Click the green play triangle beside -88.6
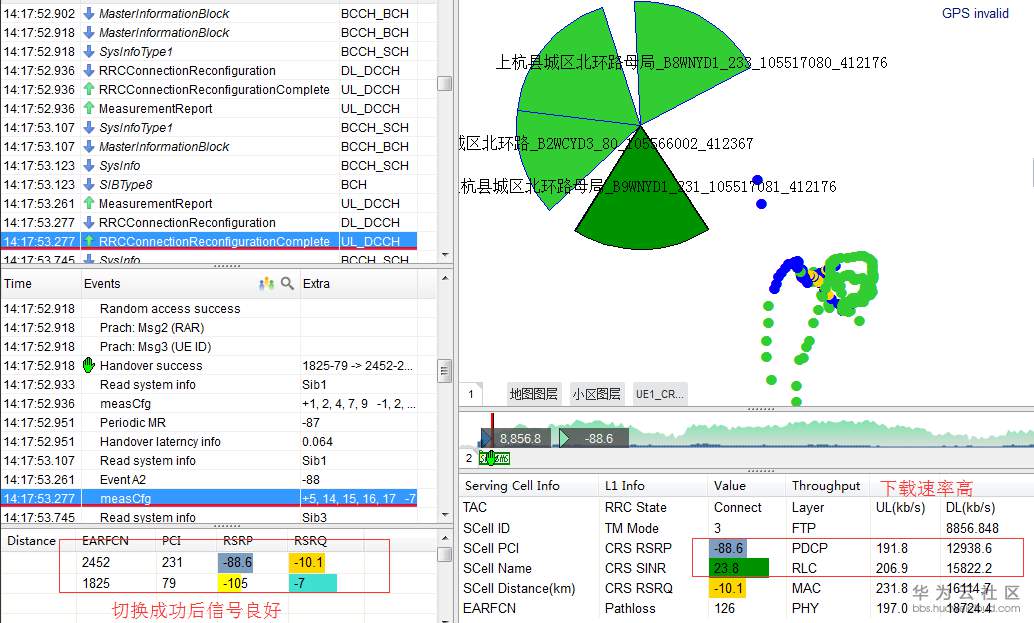 [x=564, y=438]
